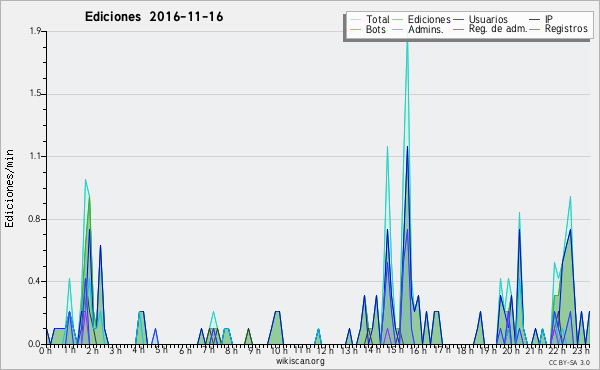
Task: Click the 1.1 y-axis value
Action: tap(36, 156)
